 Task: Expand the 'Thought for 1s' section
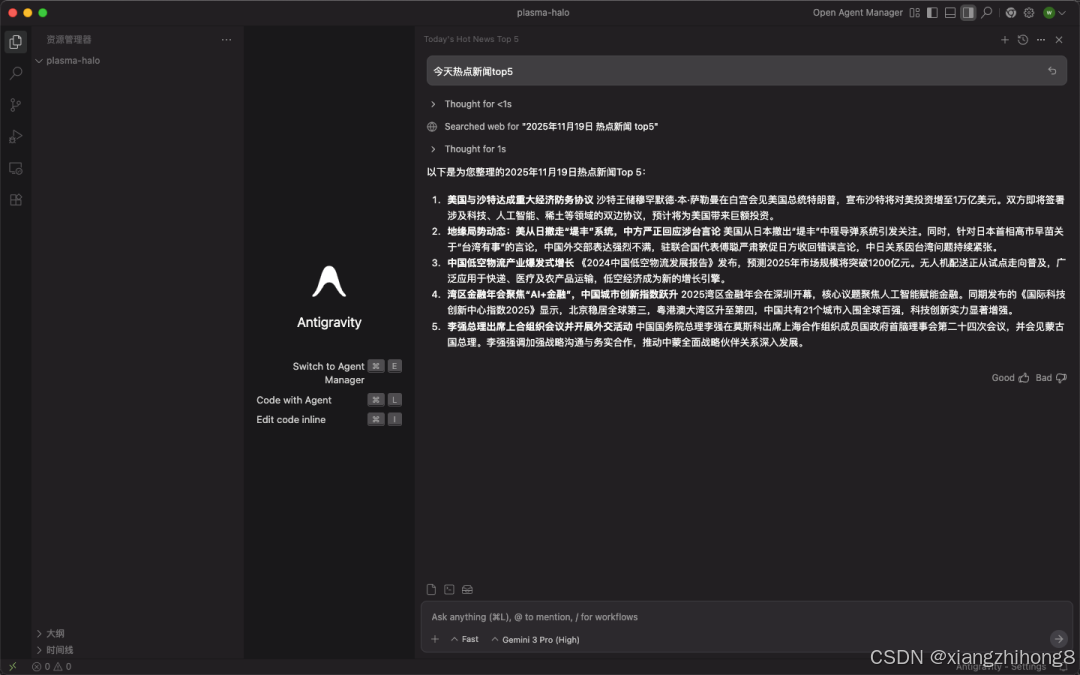tap(467, 149)
